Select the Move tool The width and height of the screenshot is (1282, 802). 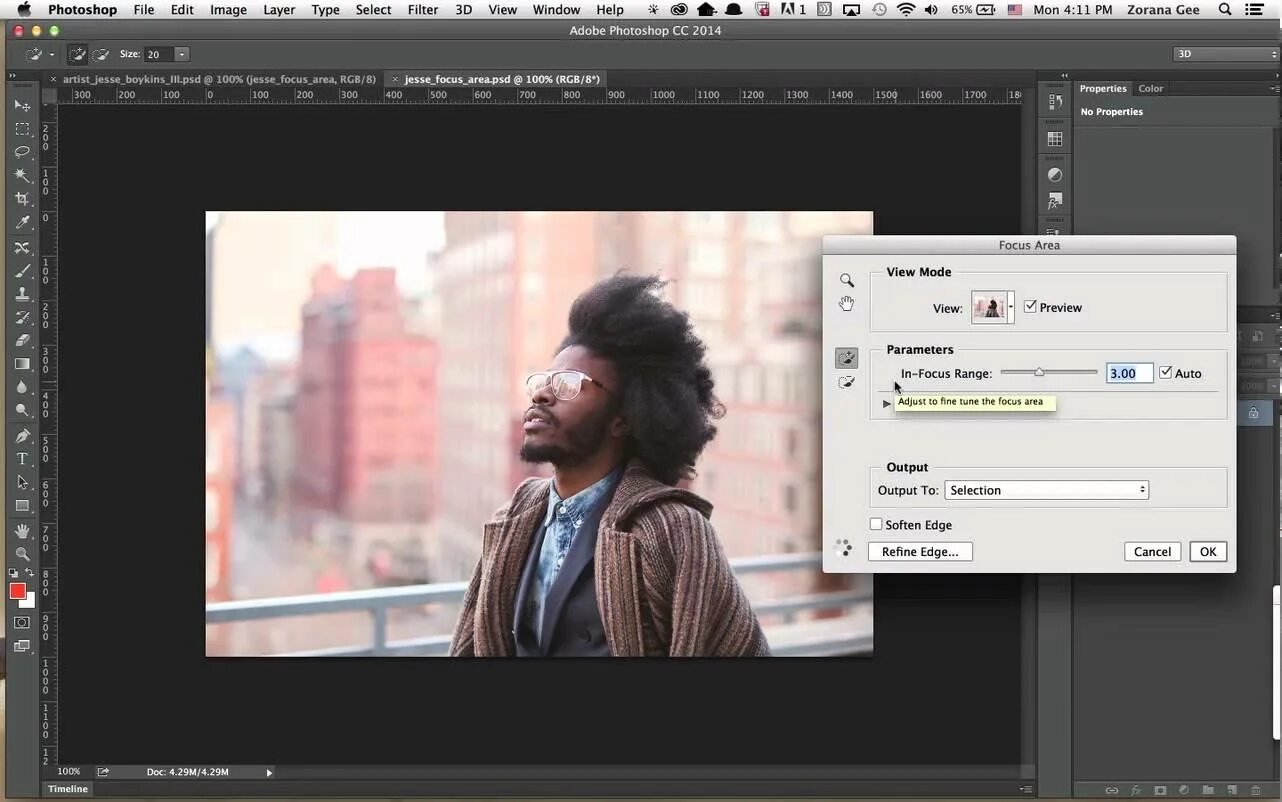(x=22, y=105)
